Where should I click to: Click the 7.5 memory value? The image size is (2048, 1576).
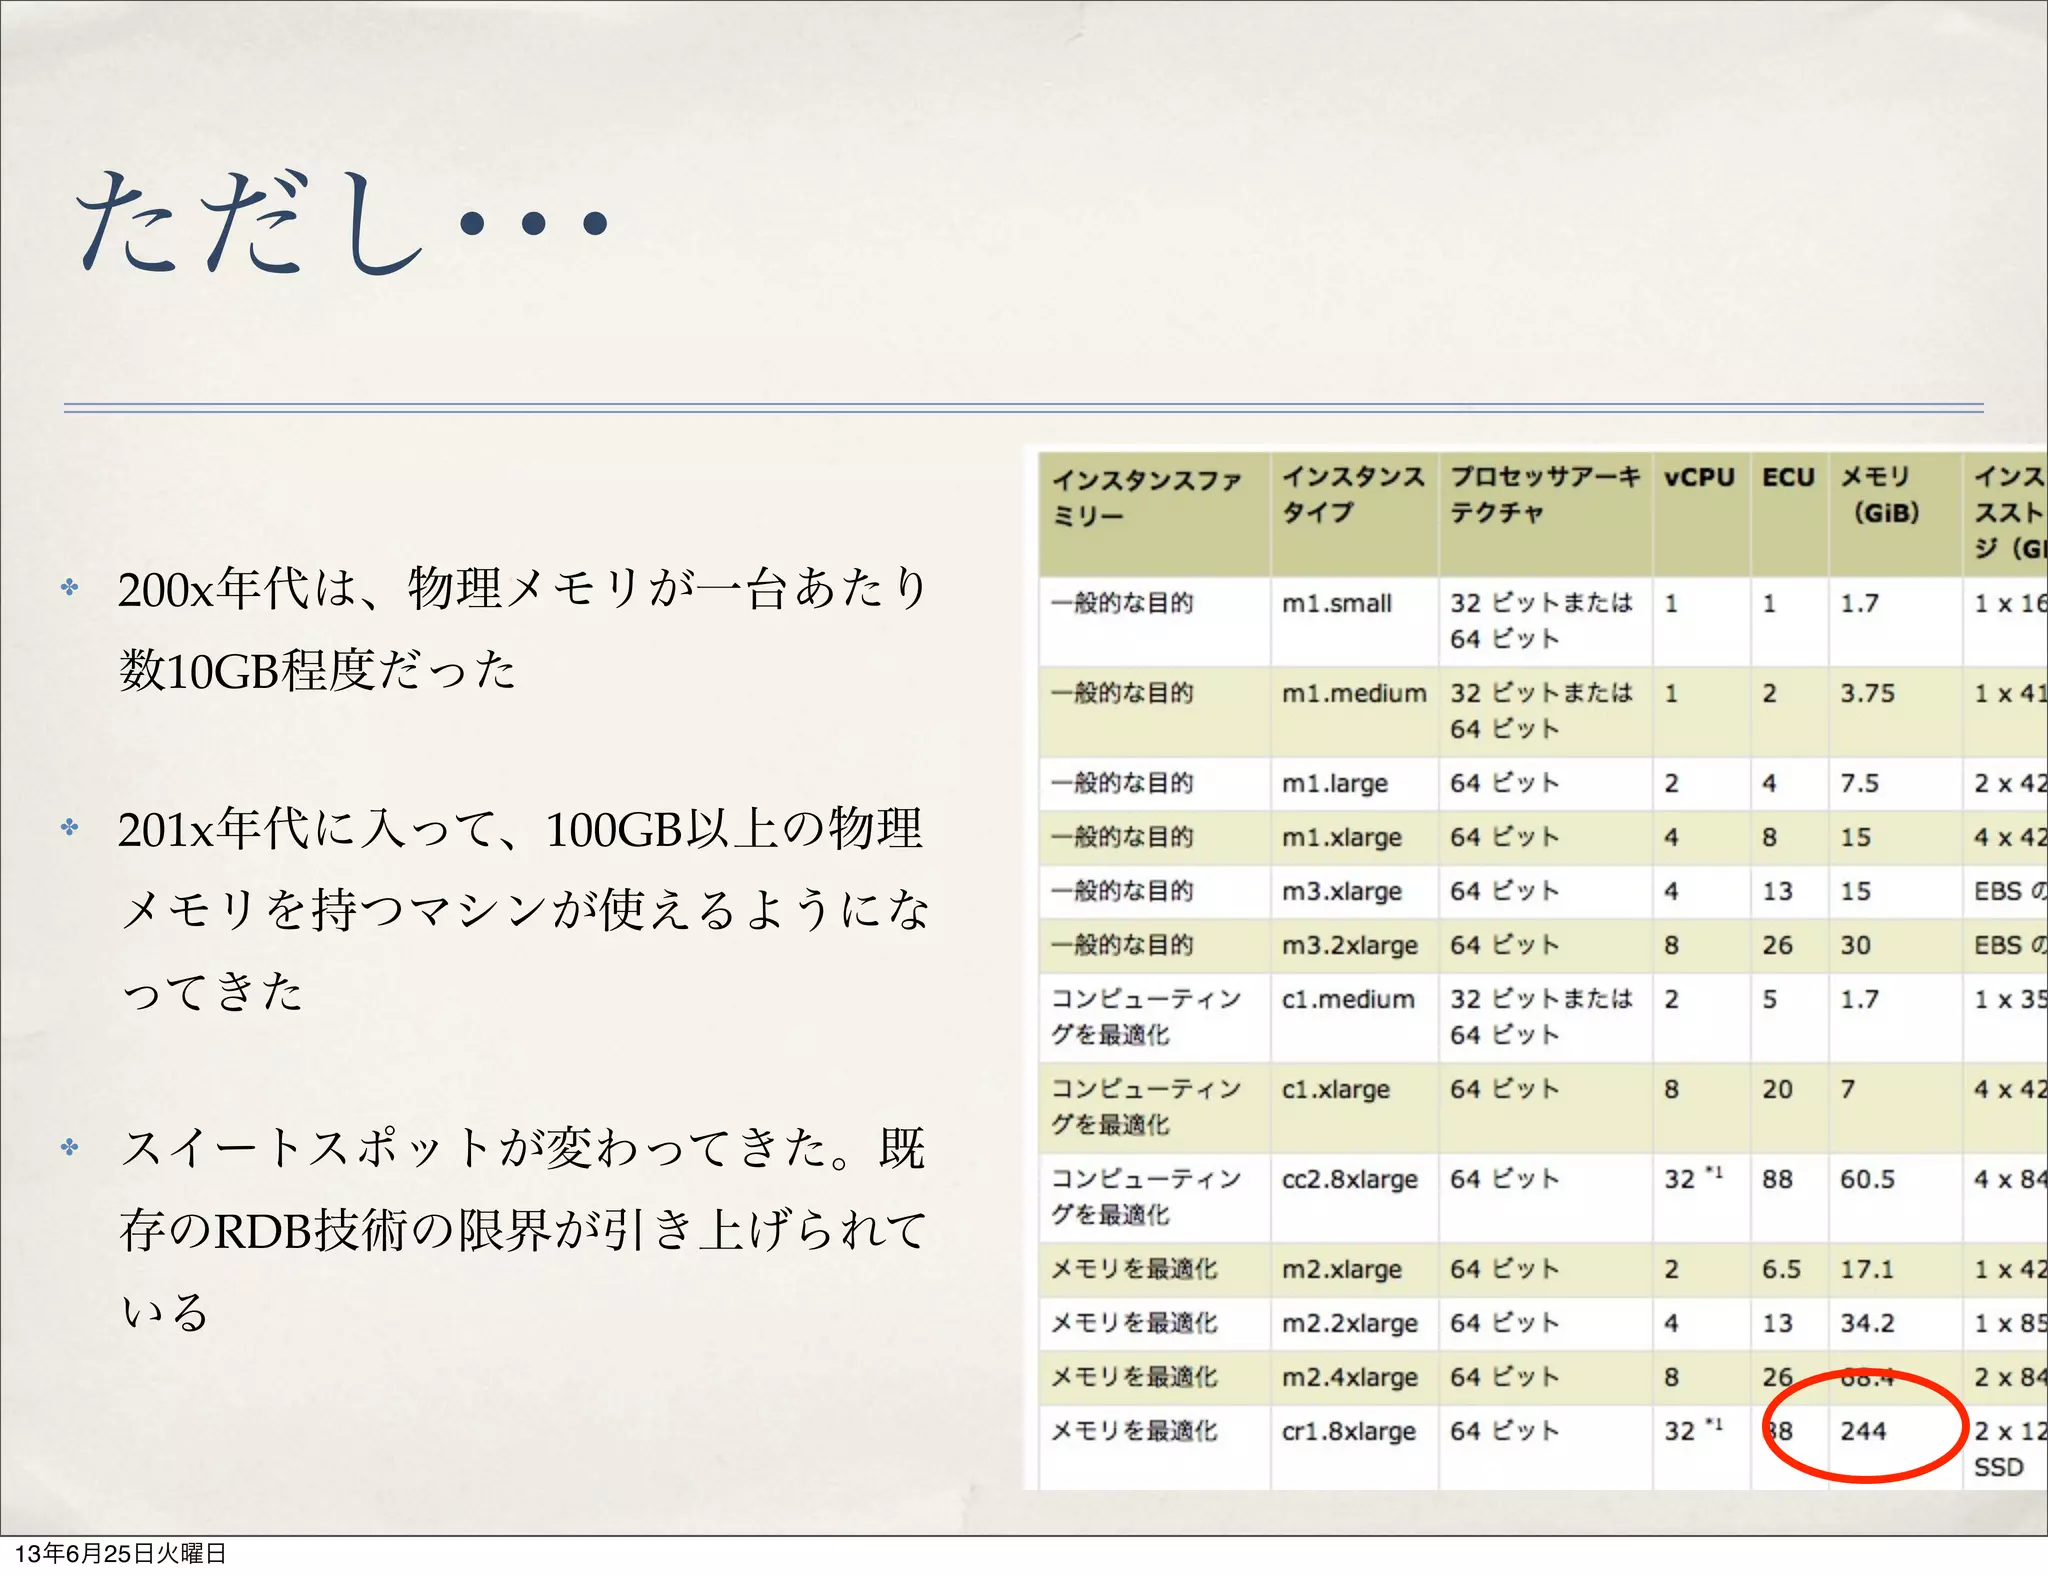pos(1860,783)
